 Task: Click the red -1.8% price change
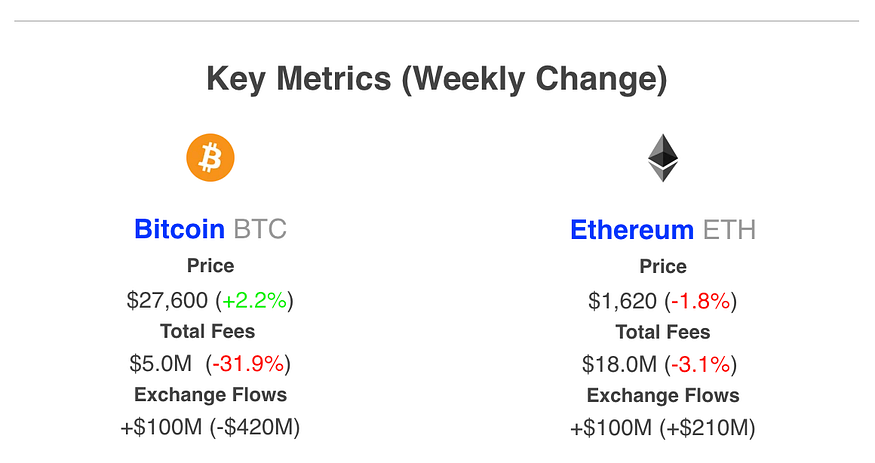700,301
